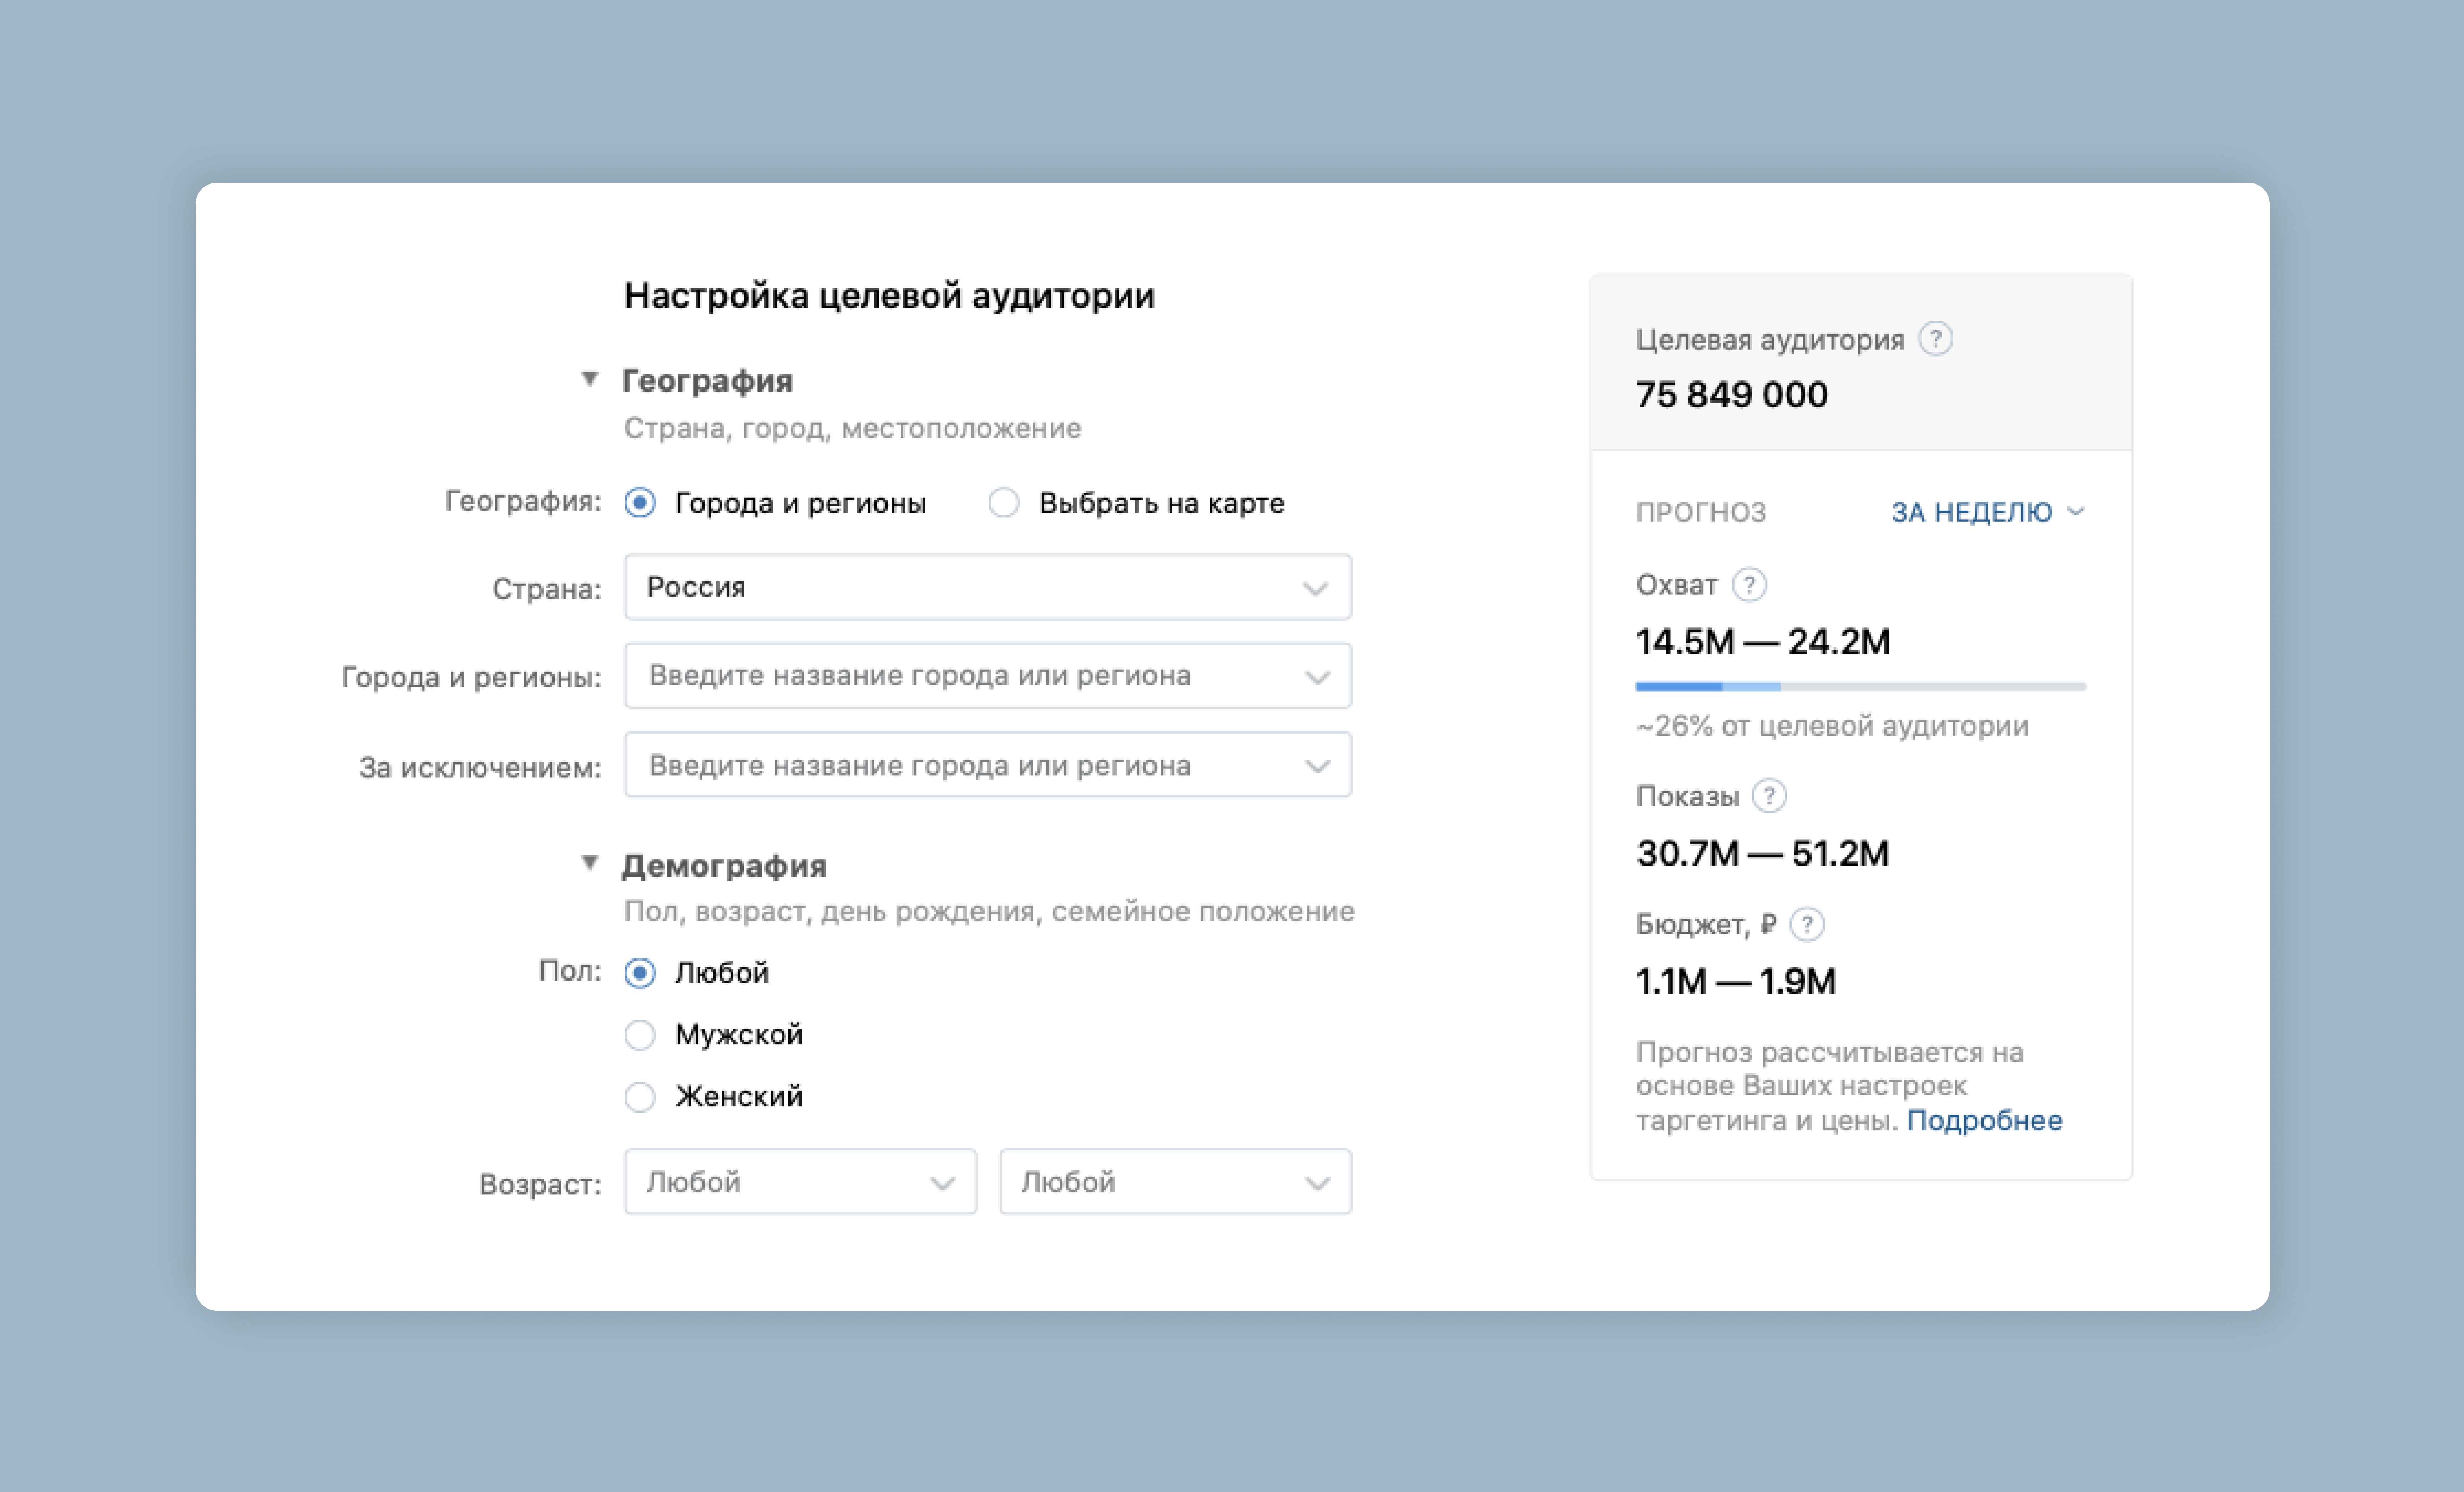Click the За исключением input field
Viewport: 2464px width, 1492px height.
[x=988, y=765]
